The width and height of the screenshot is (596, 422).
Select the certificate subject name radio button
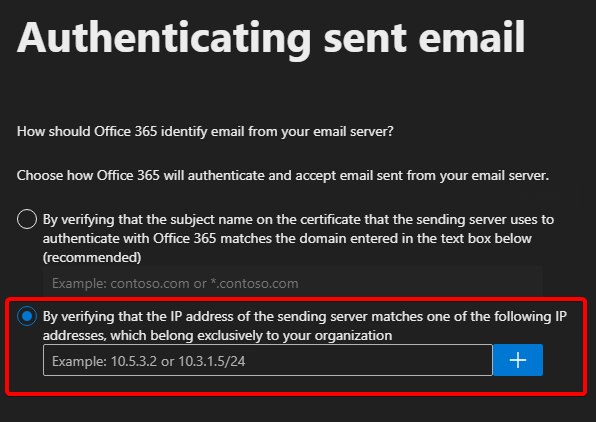click(x=27, y=219)
